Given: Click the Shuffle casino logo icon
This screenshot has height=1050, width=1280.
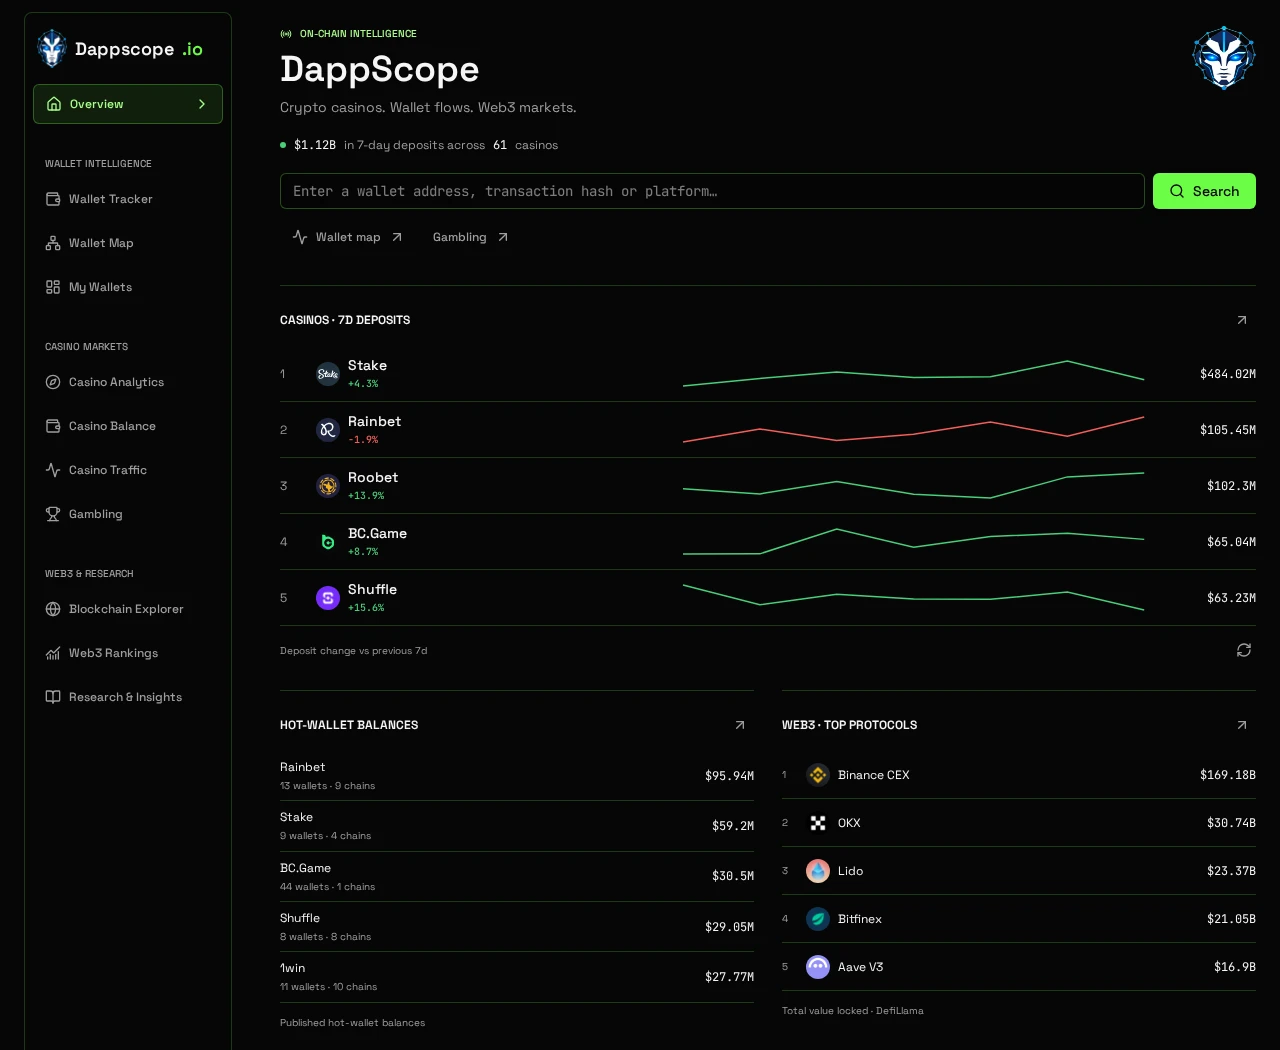Looking at the screenshot, I should [328, 598].
